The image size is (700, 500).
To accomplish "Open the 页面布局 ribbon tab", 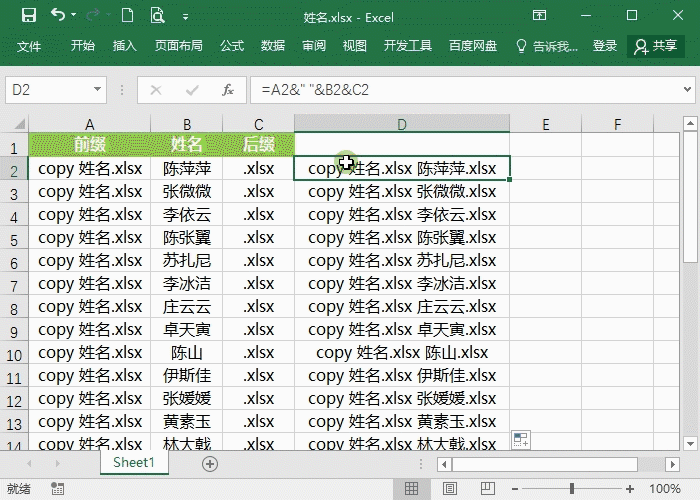I will coord(179,46).
